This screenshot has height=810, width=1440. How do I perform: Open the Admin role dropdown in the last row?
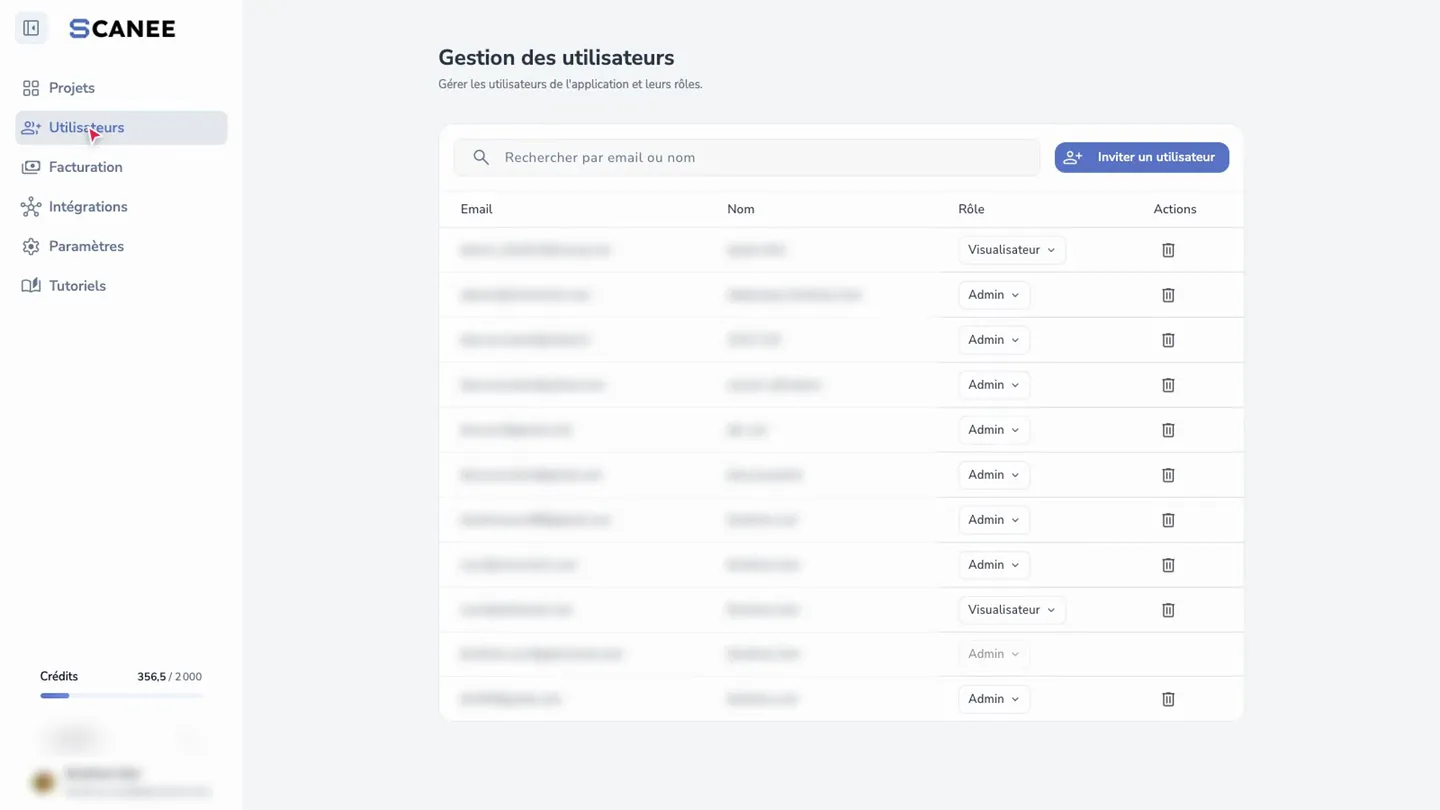[993, 699]
